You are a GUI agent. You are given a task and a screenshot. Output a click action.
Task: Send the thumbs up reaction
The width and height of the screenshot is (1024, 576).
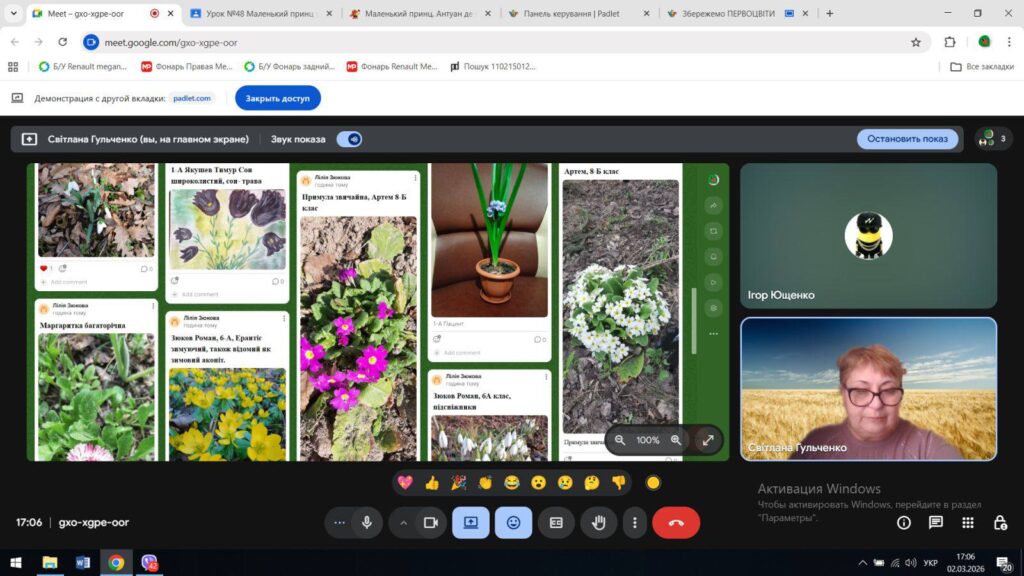[432, 483]
